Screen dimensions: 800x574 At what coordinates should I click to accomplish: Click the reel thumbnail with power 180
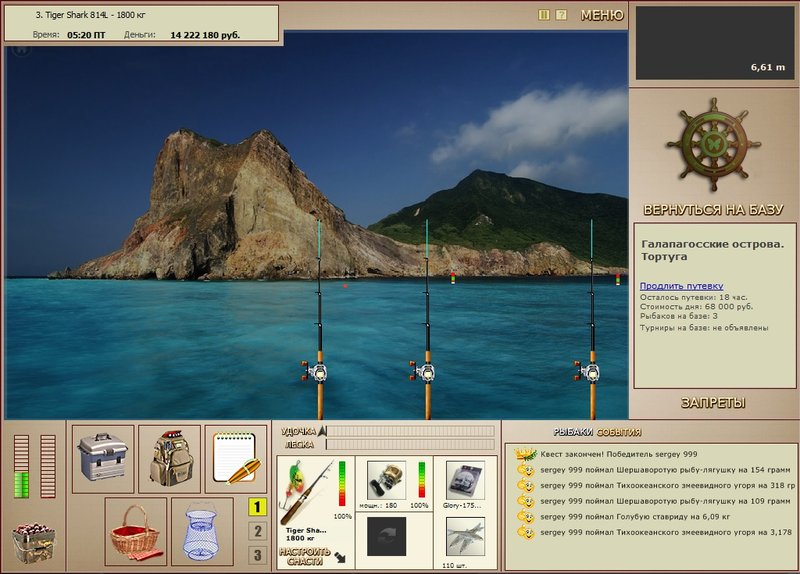(386, 480)
